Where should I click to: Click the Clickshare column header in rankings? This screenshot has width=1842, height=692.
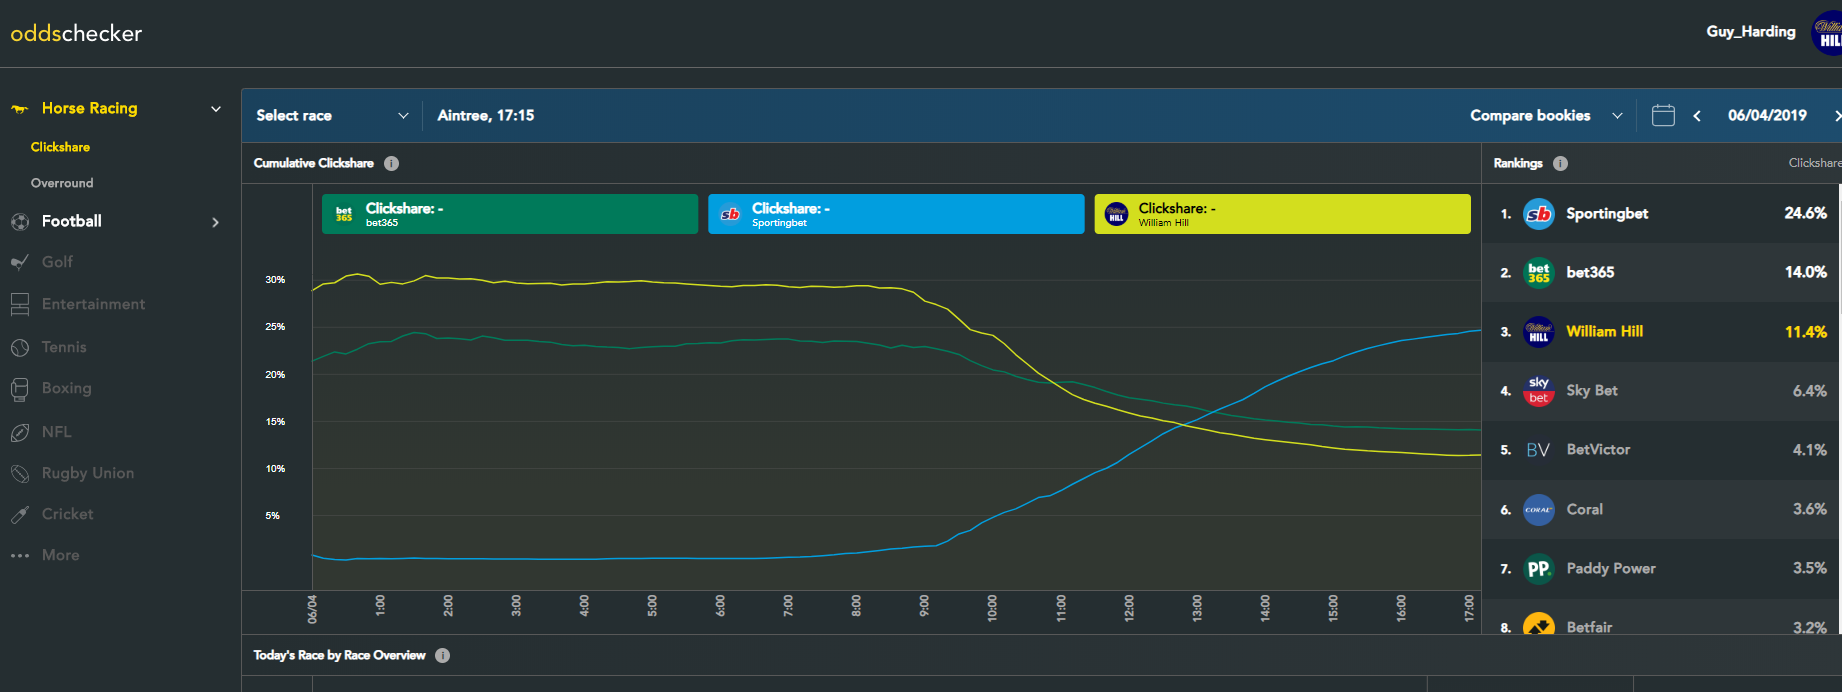click(x=1815, y=163)
